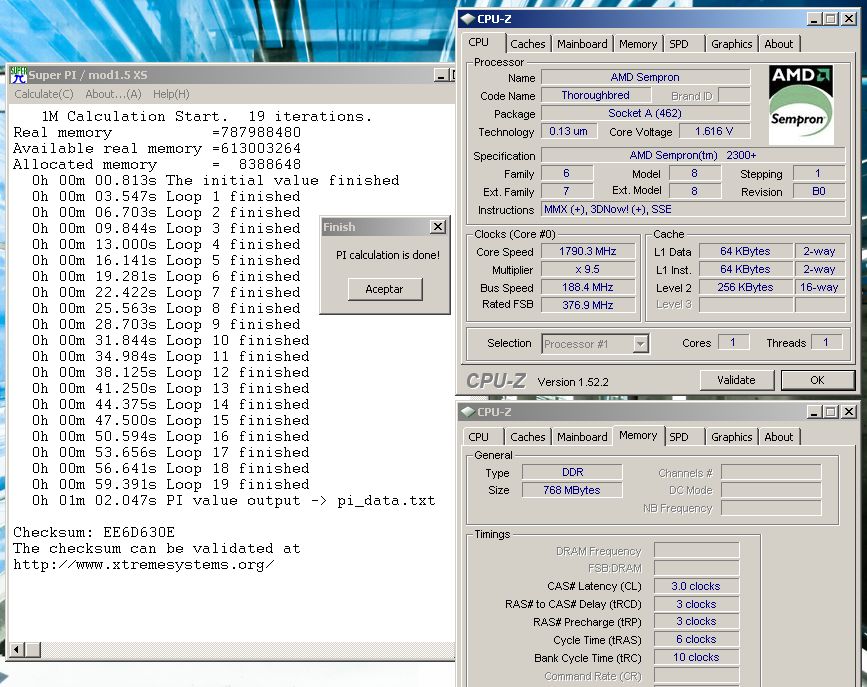867x687 pixels.
Task: Minimize the Super PI window
Action: tap(441, 75)
